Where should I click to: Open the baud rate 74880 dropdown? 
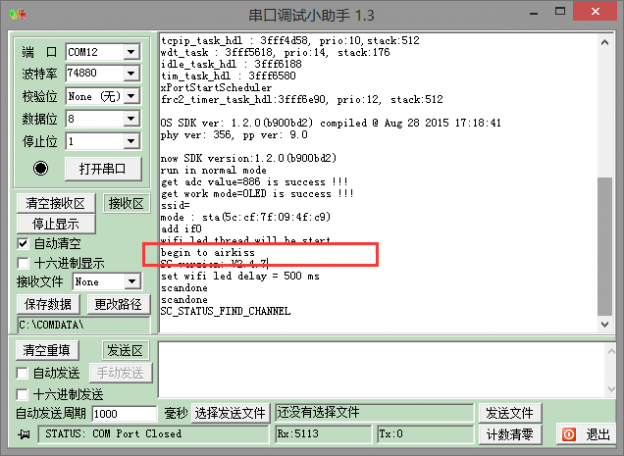[x=131, y=74]
